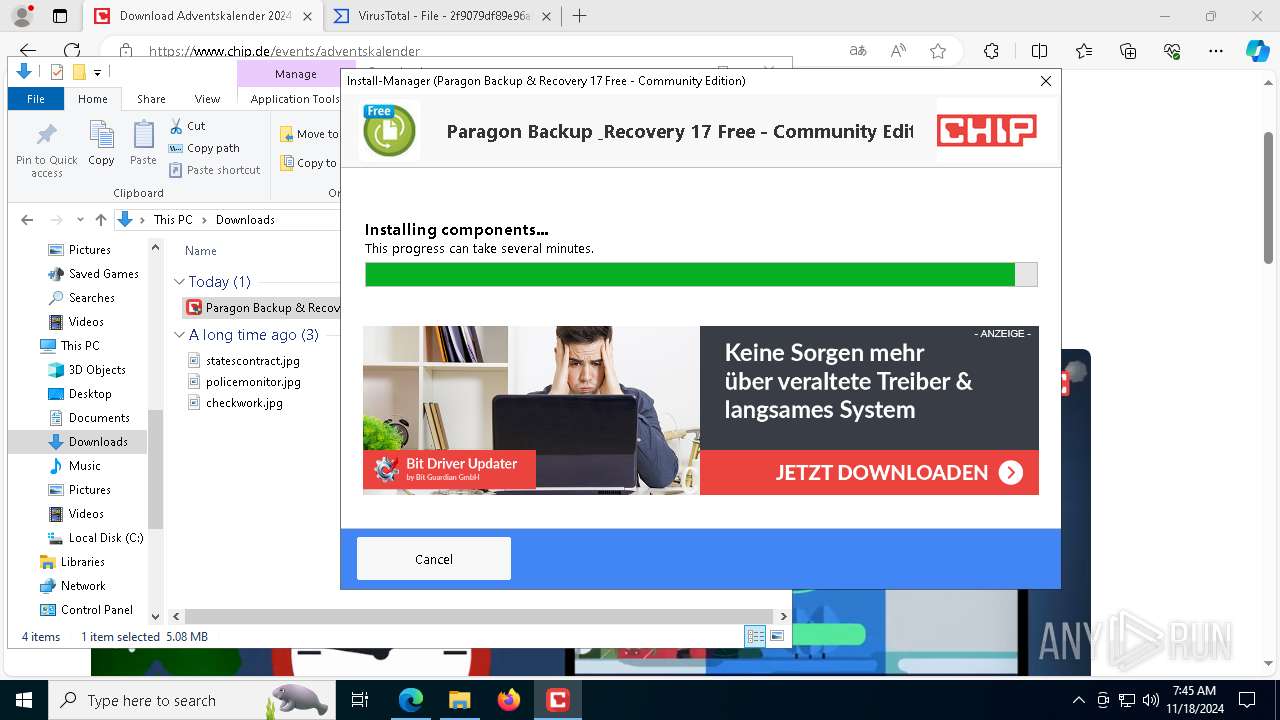This screenshot has width=1280, height=720.
Task: Refresh the browser page
Action: [x=72, y=51]
